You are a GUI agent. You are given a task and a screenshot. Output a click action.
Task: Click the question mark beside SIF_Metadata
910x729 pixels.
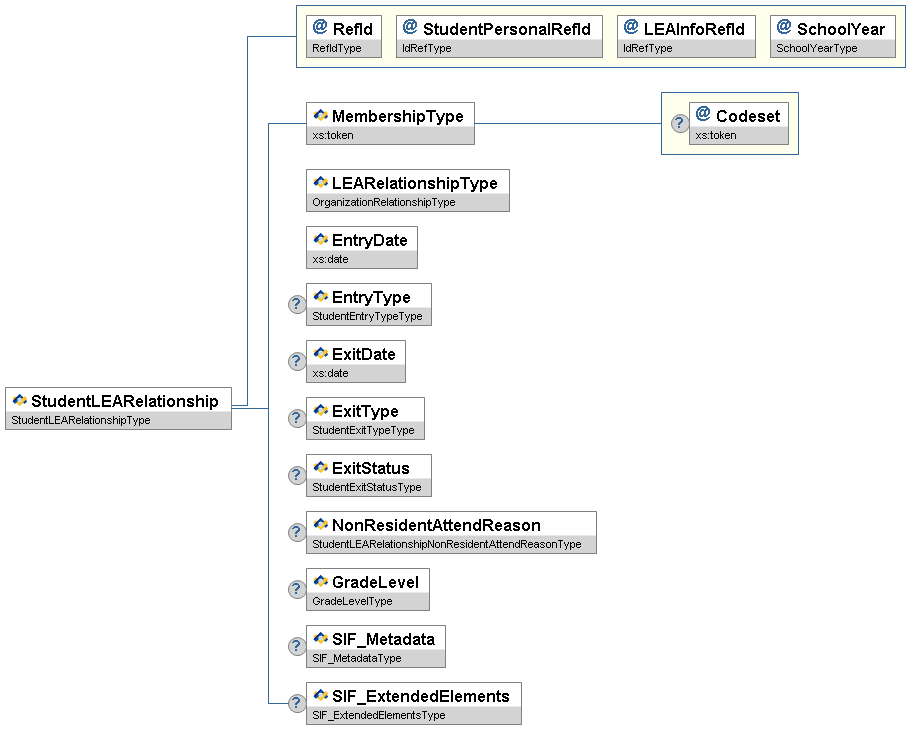[297, 647]
